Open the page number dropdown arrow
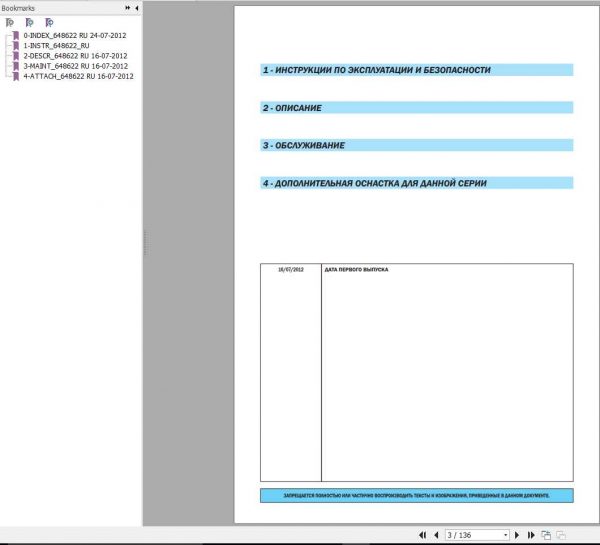The height and width of the screenshot is (545, 600). pos(505,535)
